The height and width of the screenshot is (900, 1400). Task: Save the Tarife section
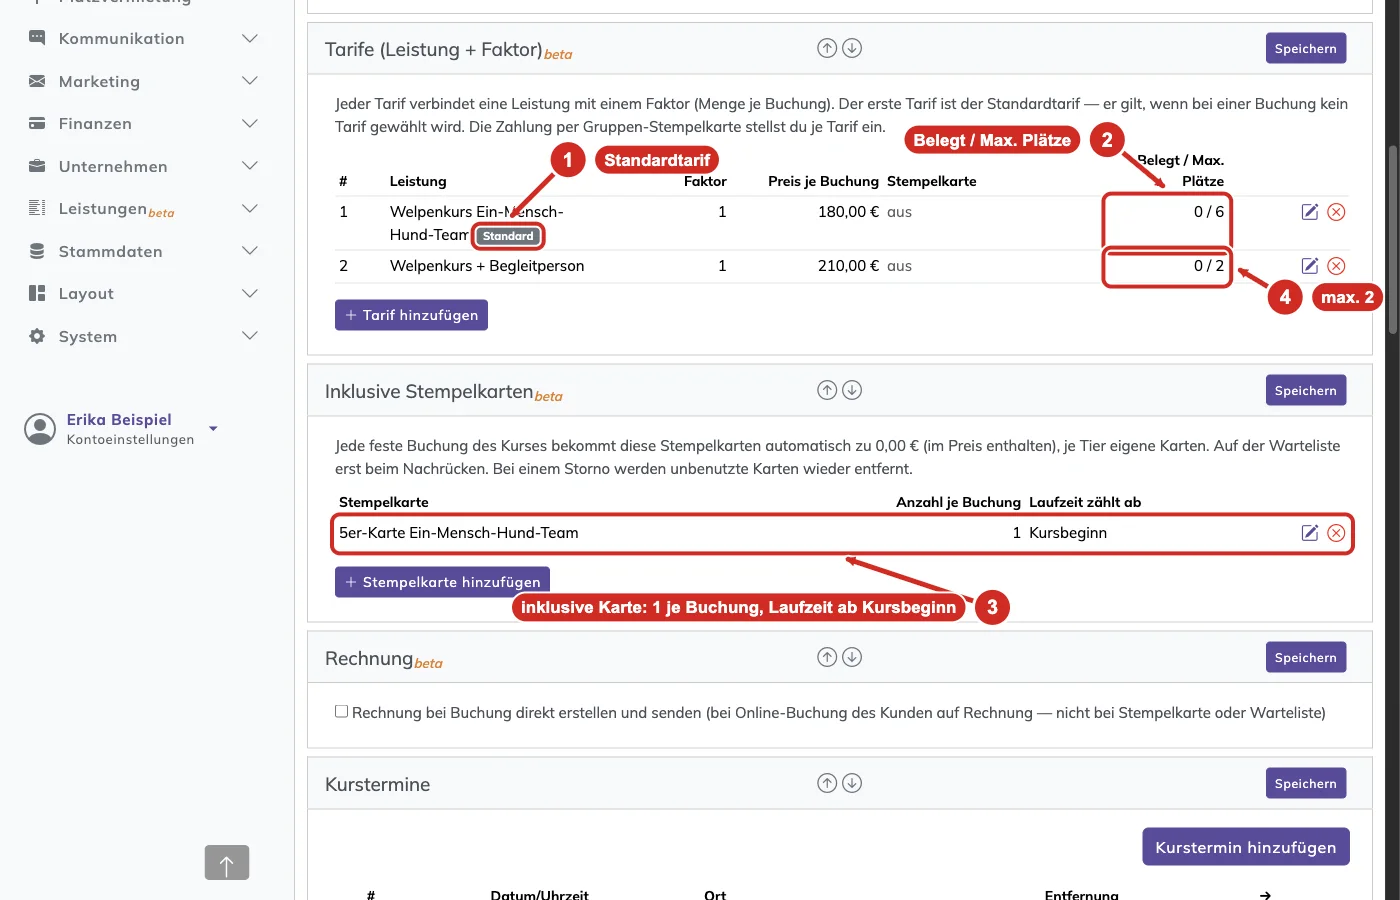click(1306, 48)
